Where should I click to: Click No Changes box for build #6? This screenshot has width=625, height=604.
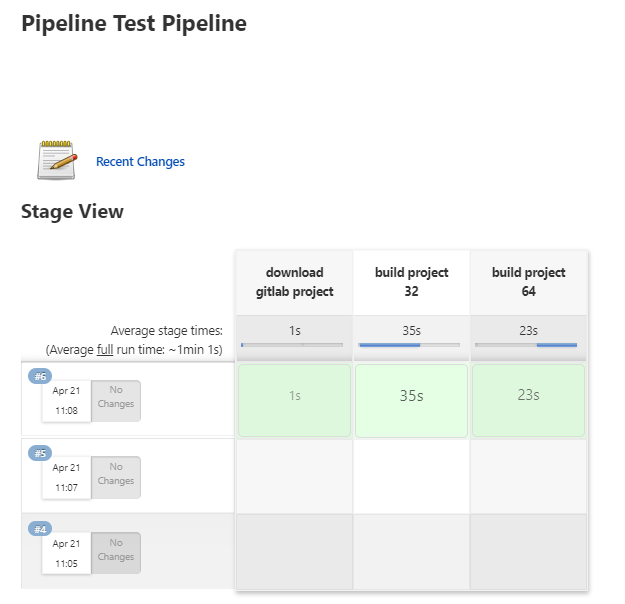click(x=116, y=398)
